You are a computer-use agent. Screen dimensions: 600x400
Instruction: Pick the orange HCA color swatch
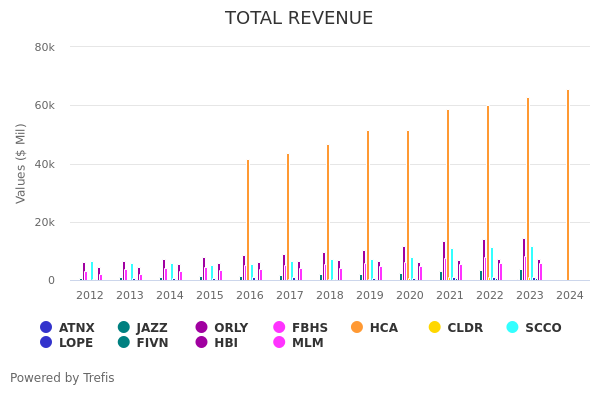click(x=357, y=328)
